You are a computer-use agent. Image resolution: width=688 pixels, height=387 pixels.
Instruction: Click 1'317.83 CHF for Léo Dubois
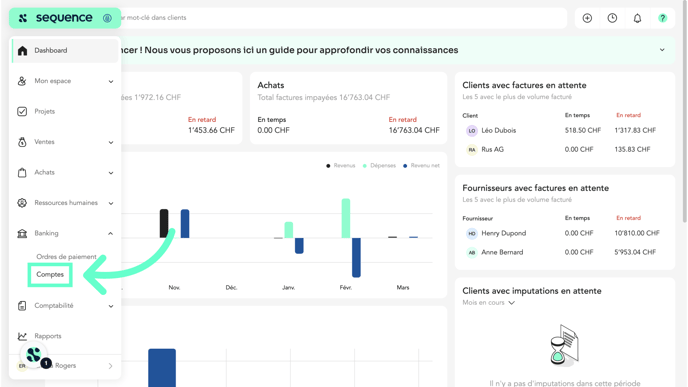[635, 130]
